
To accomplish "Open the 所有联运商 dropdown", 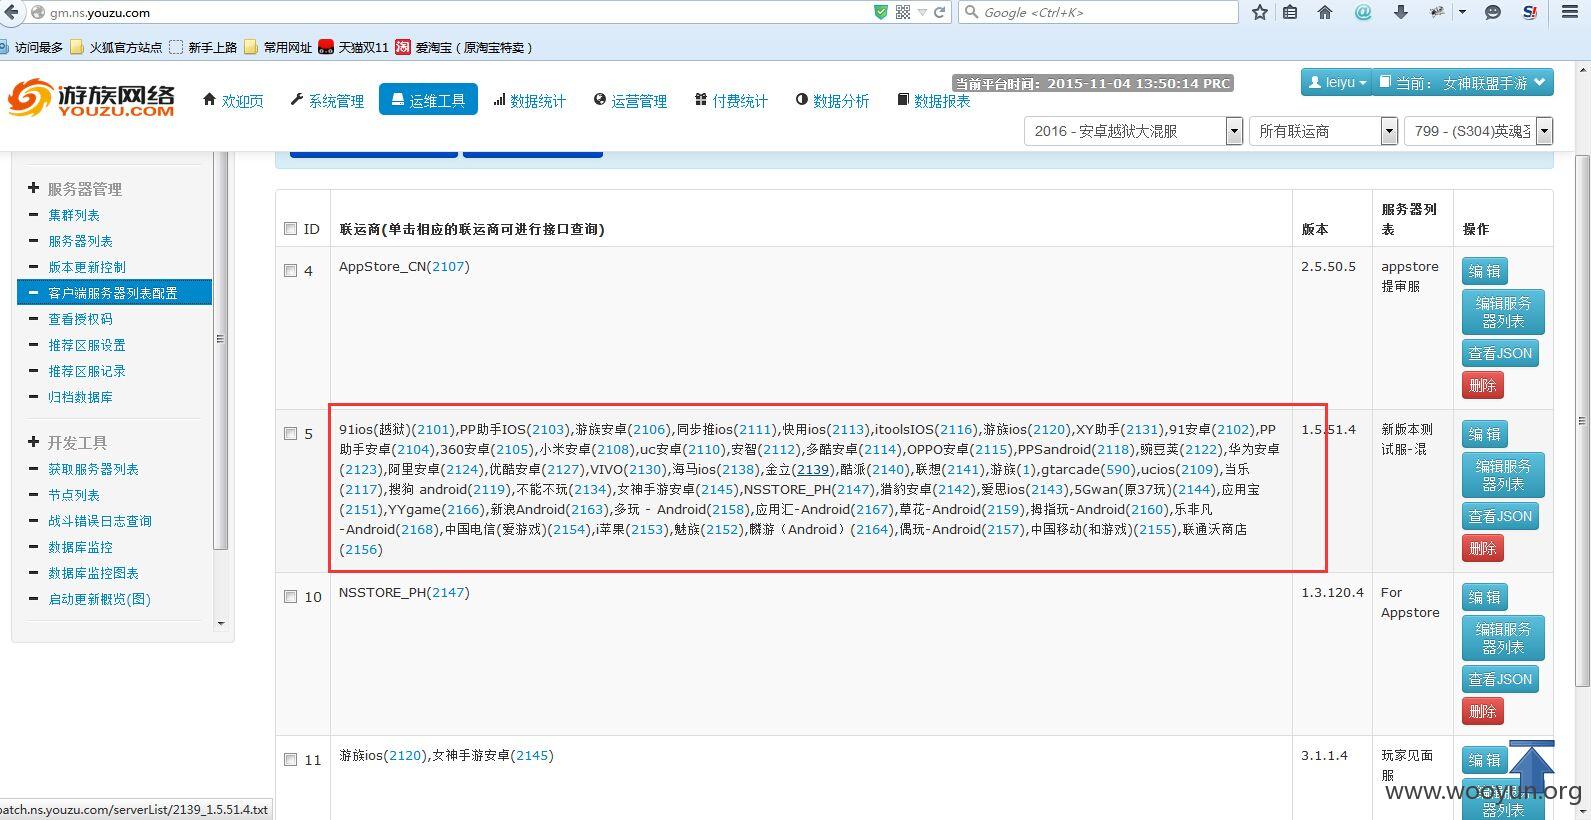I will coord(1323,131).
